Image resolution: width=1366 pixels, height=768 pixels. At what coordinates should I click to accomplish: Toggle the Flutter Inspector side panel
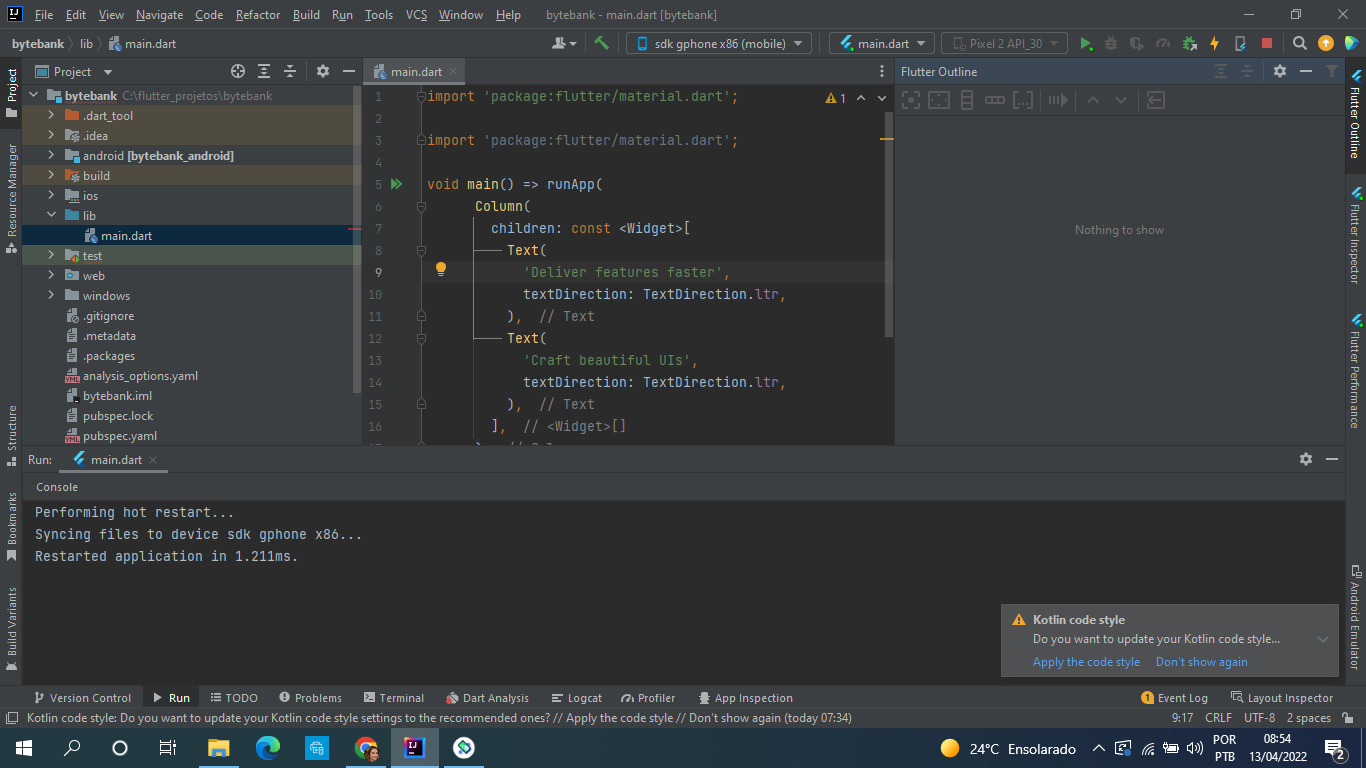click(x=1355, y=236)
